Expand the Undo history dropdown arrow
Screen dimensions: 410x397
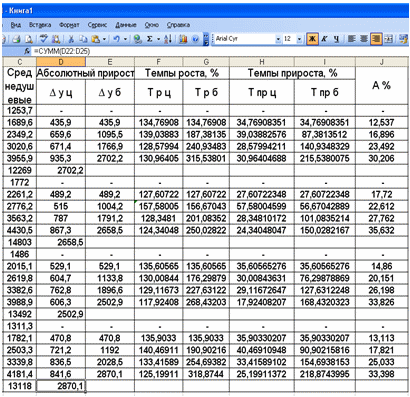(125, 39)
